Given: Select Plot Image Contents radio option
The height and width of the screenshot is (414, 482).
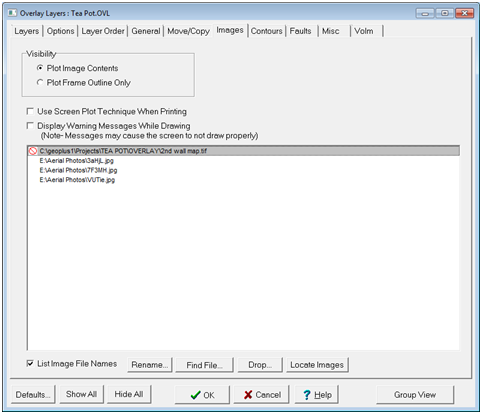Looking at the screenshot, I should pos(40,68).
